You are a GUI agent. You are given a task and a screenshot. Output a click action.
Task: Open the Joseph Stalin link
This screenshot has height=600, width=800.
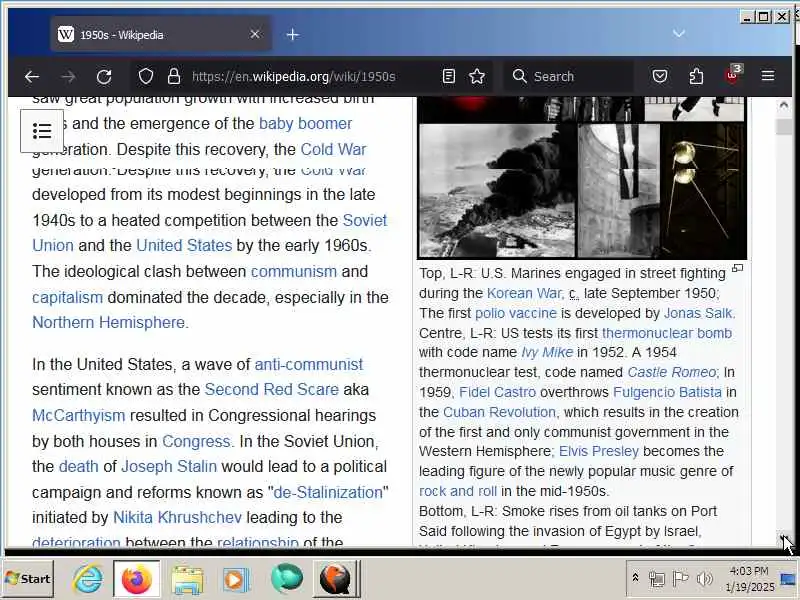169,466
